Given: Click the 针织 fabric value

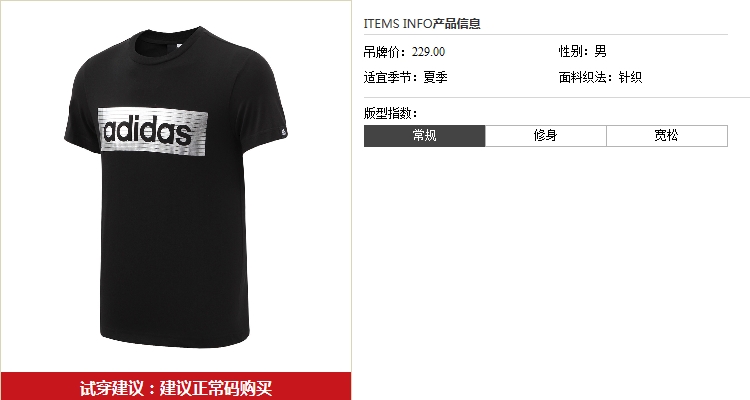Looking at the screenshot, I should [x=630, y=77].
